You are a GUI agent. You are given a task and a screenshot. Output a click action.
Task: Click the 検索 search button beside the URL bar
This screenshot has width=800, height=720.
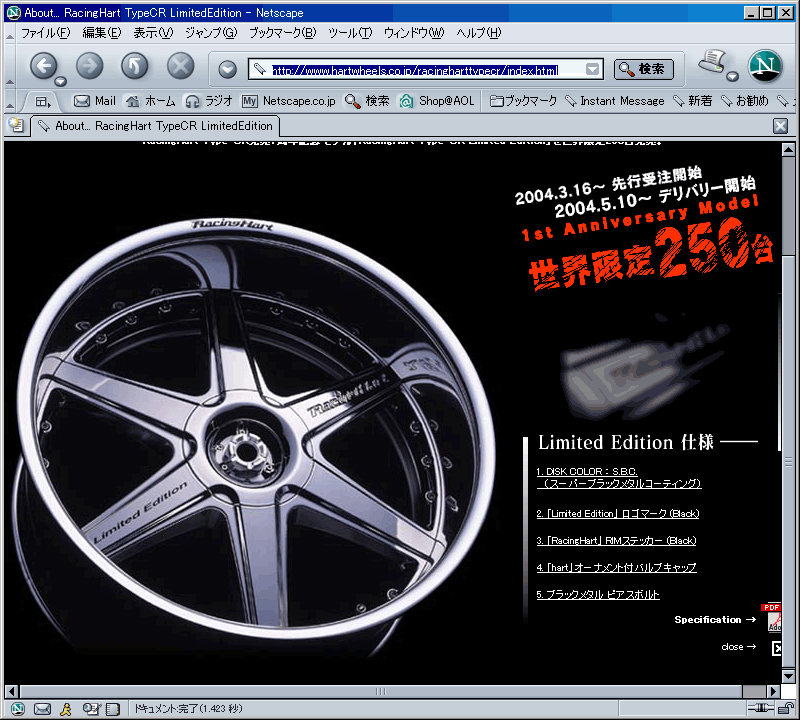tap(644, 69)
